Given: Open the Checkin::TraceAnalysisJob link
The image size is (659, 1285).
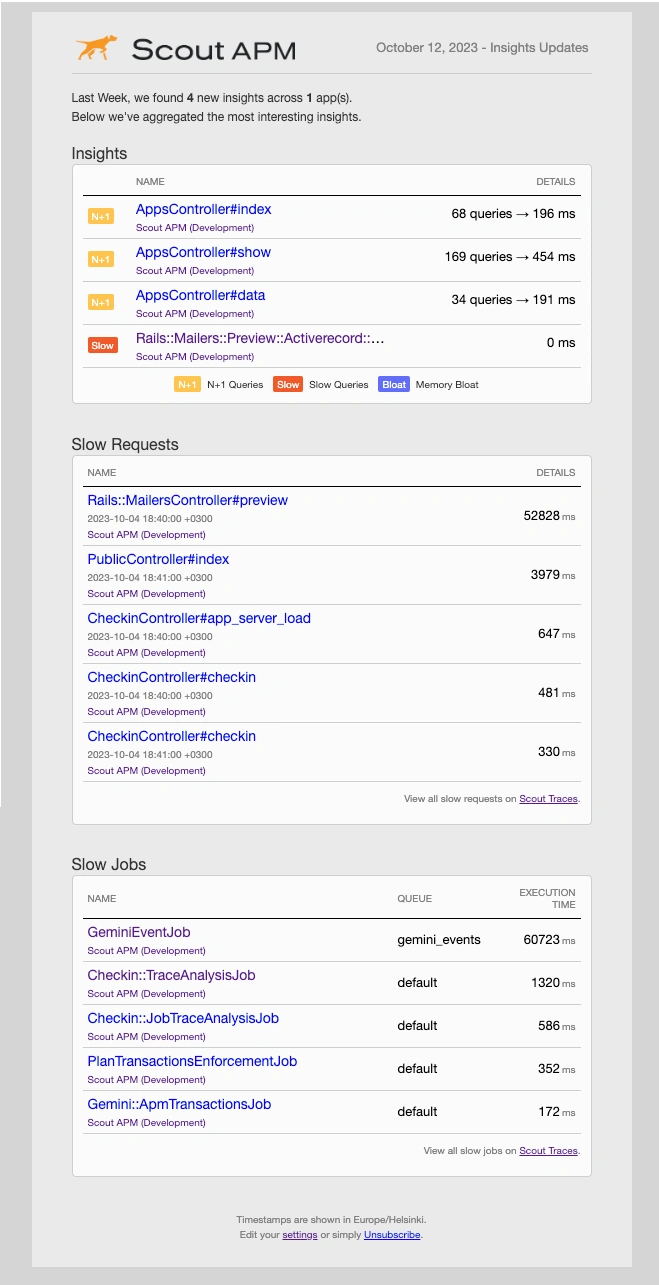Looking at the screenshot, I should pos(172,975).
